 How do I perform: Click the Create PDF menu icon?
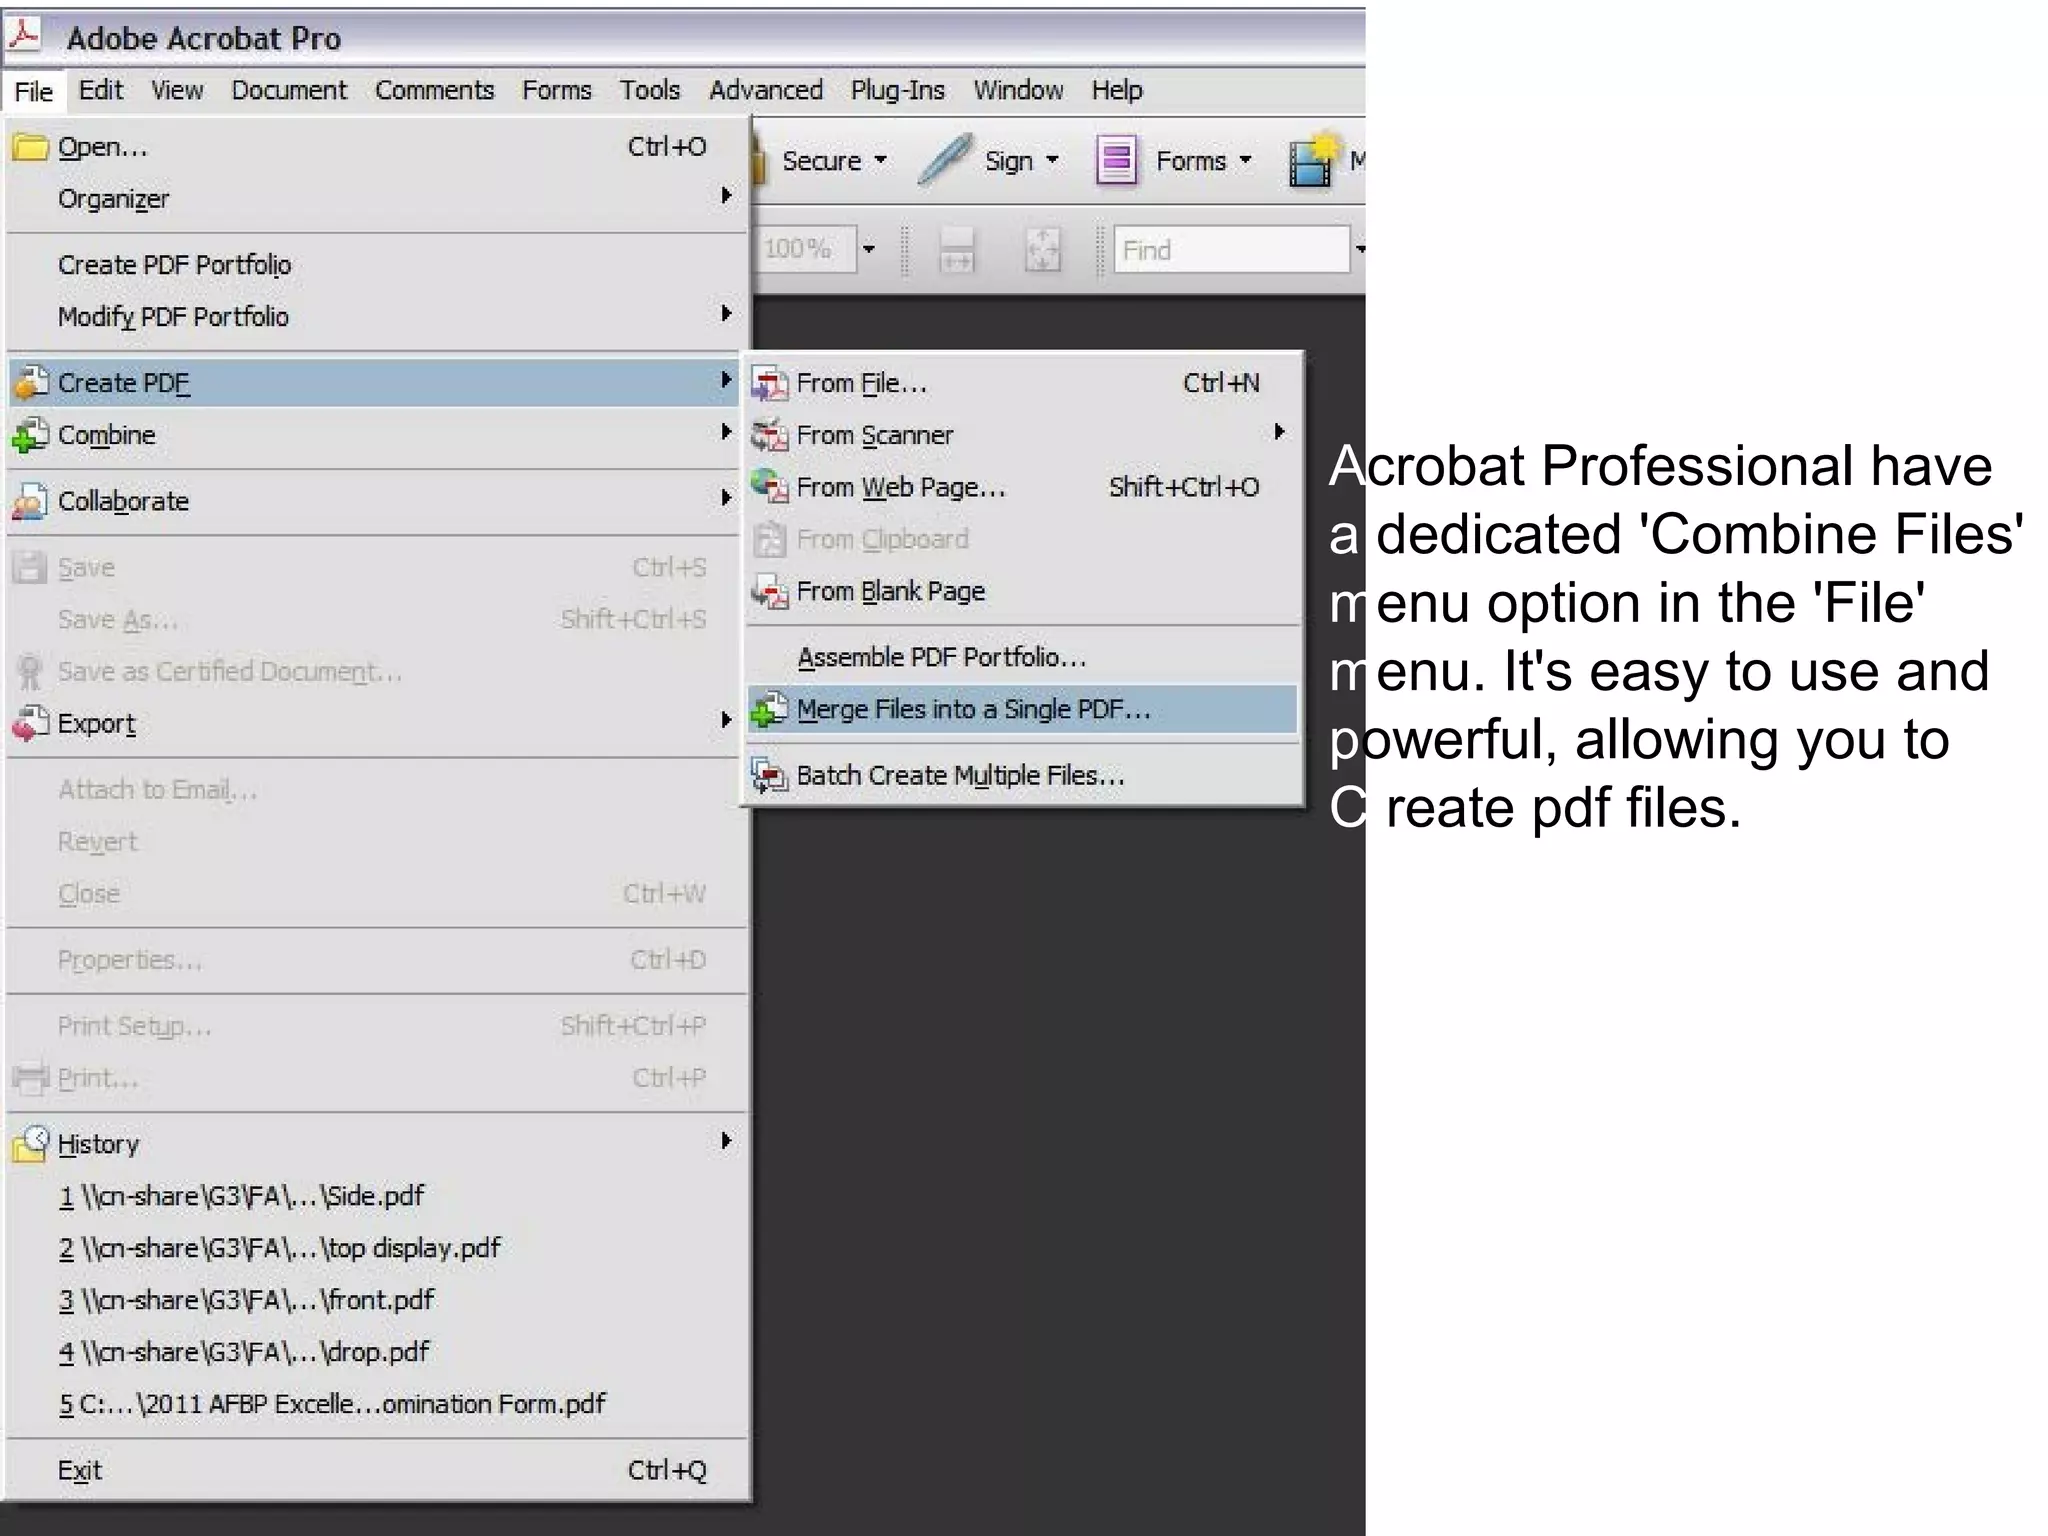[x=30, y=383]
